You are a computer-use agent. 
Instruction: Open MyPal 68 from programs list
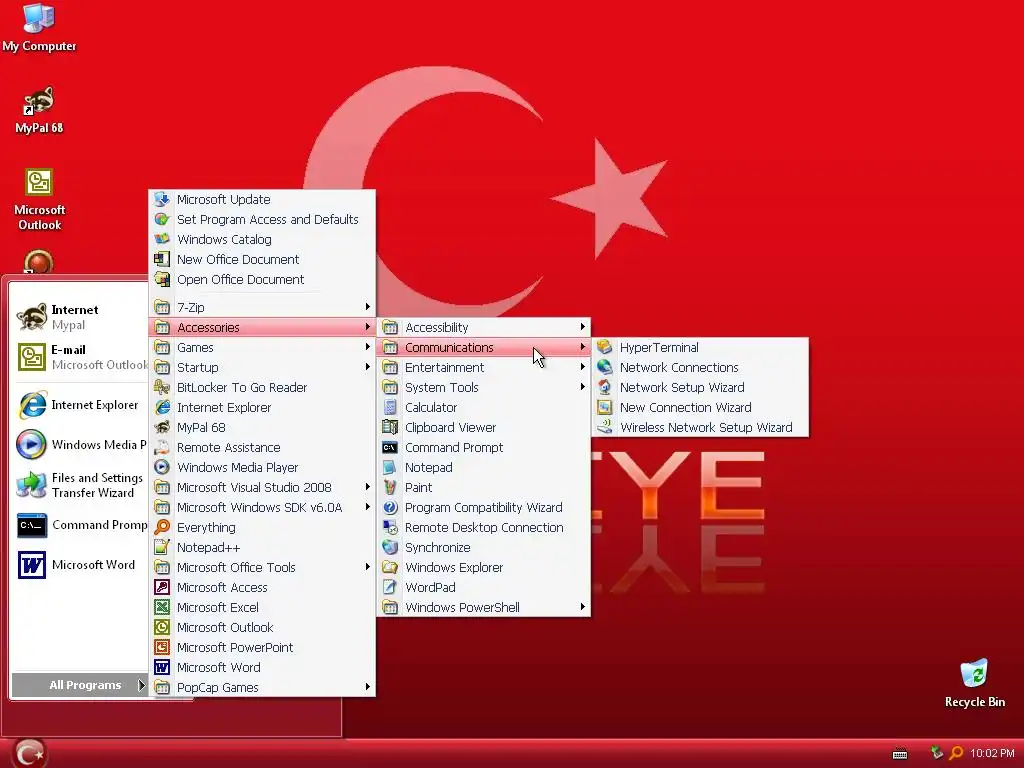(263, 428)
